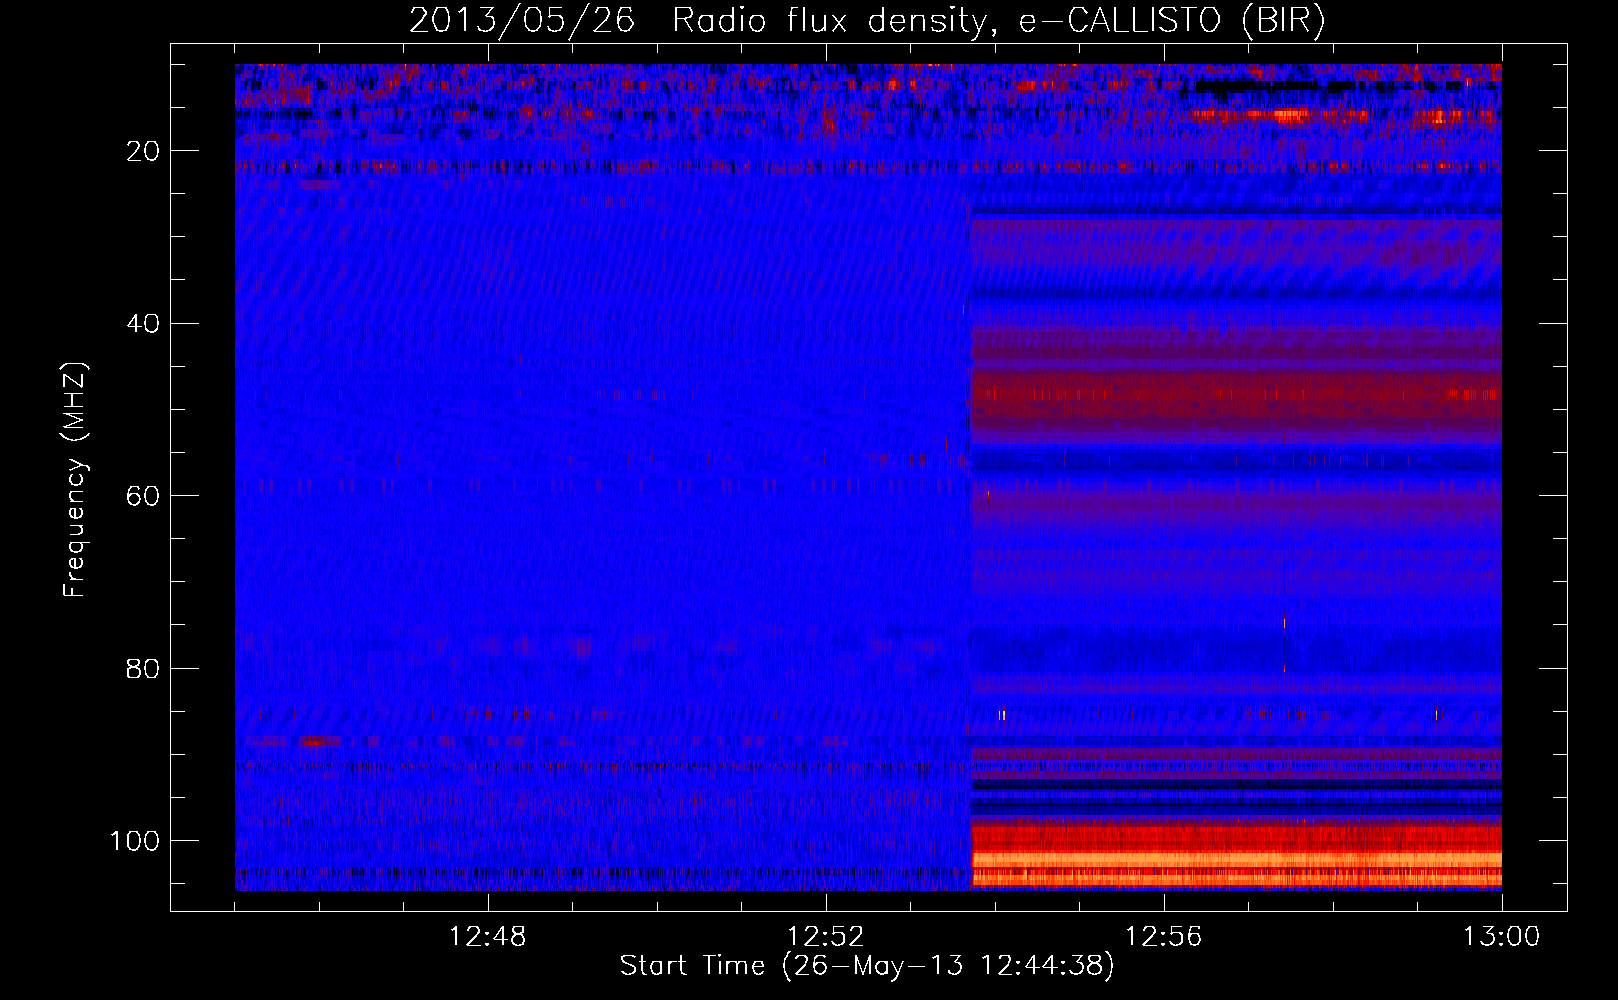The image size is (1618, 1000).
Task: Click the red band near 48 MHz
Action: (1237, 393)
